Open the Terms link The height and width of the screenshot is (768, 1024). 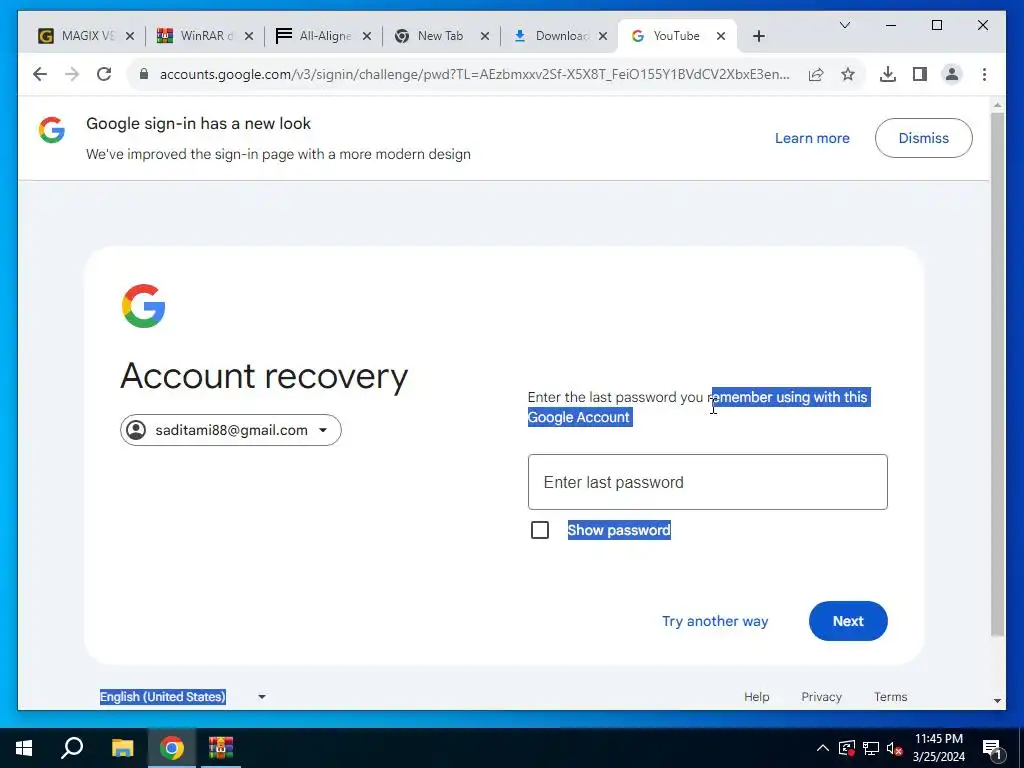[x=890, y=696]
